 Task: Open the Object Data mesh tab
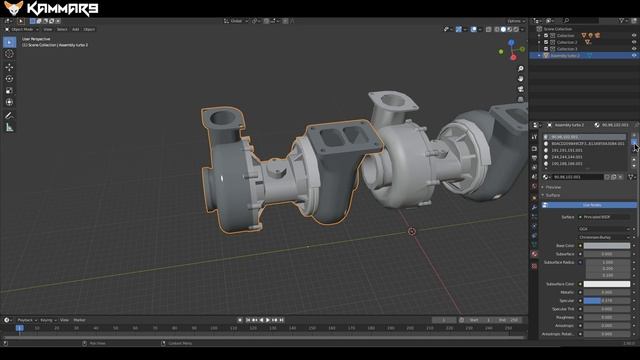(x=534, y=245)
